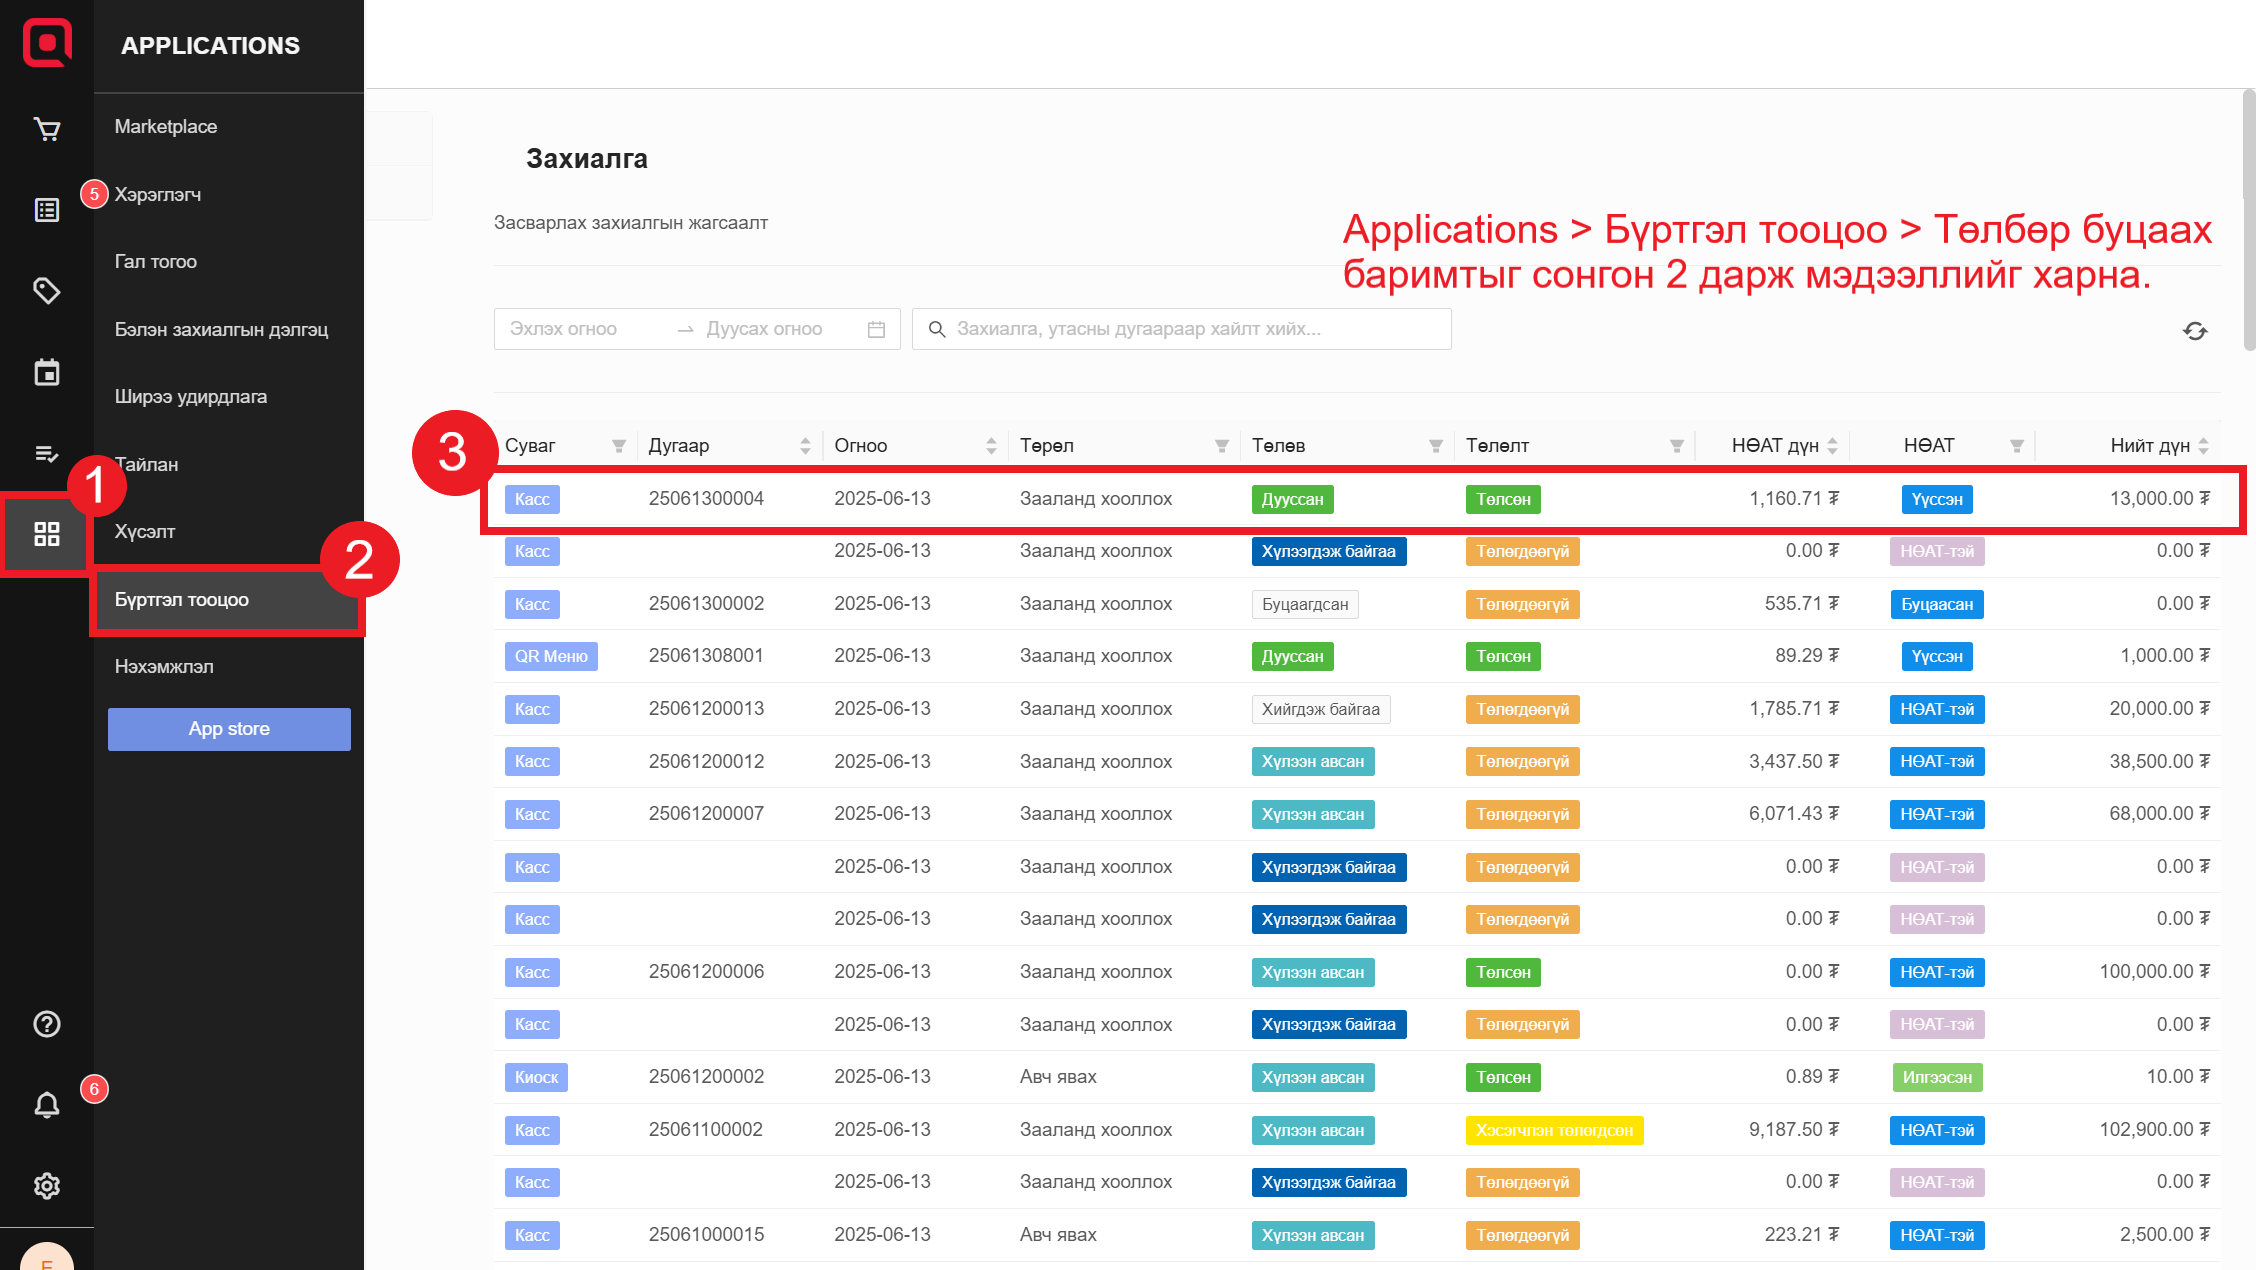Refresh the order list
Screen dimensions: 2256x1270
coord(2195,331)
